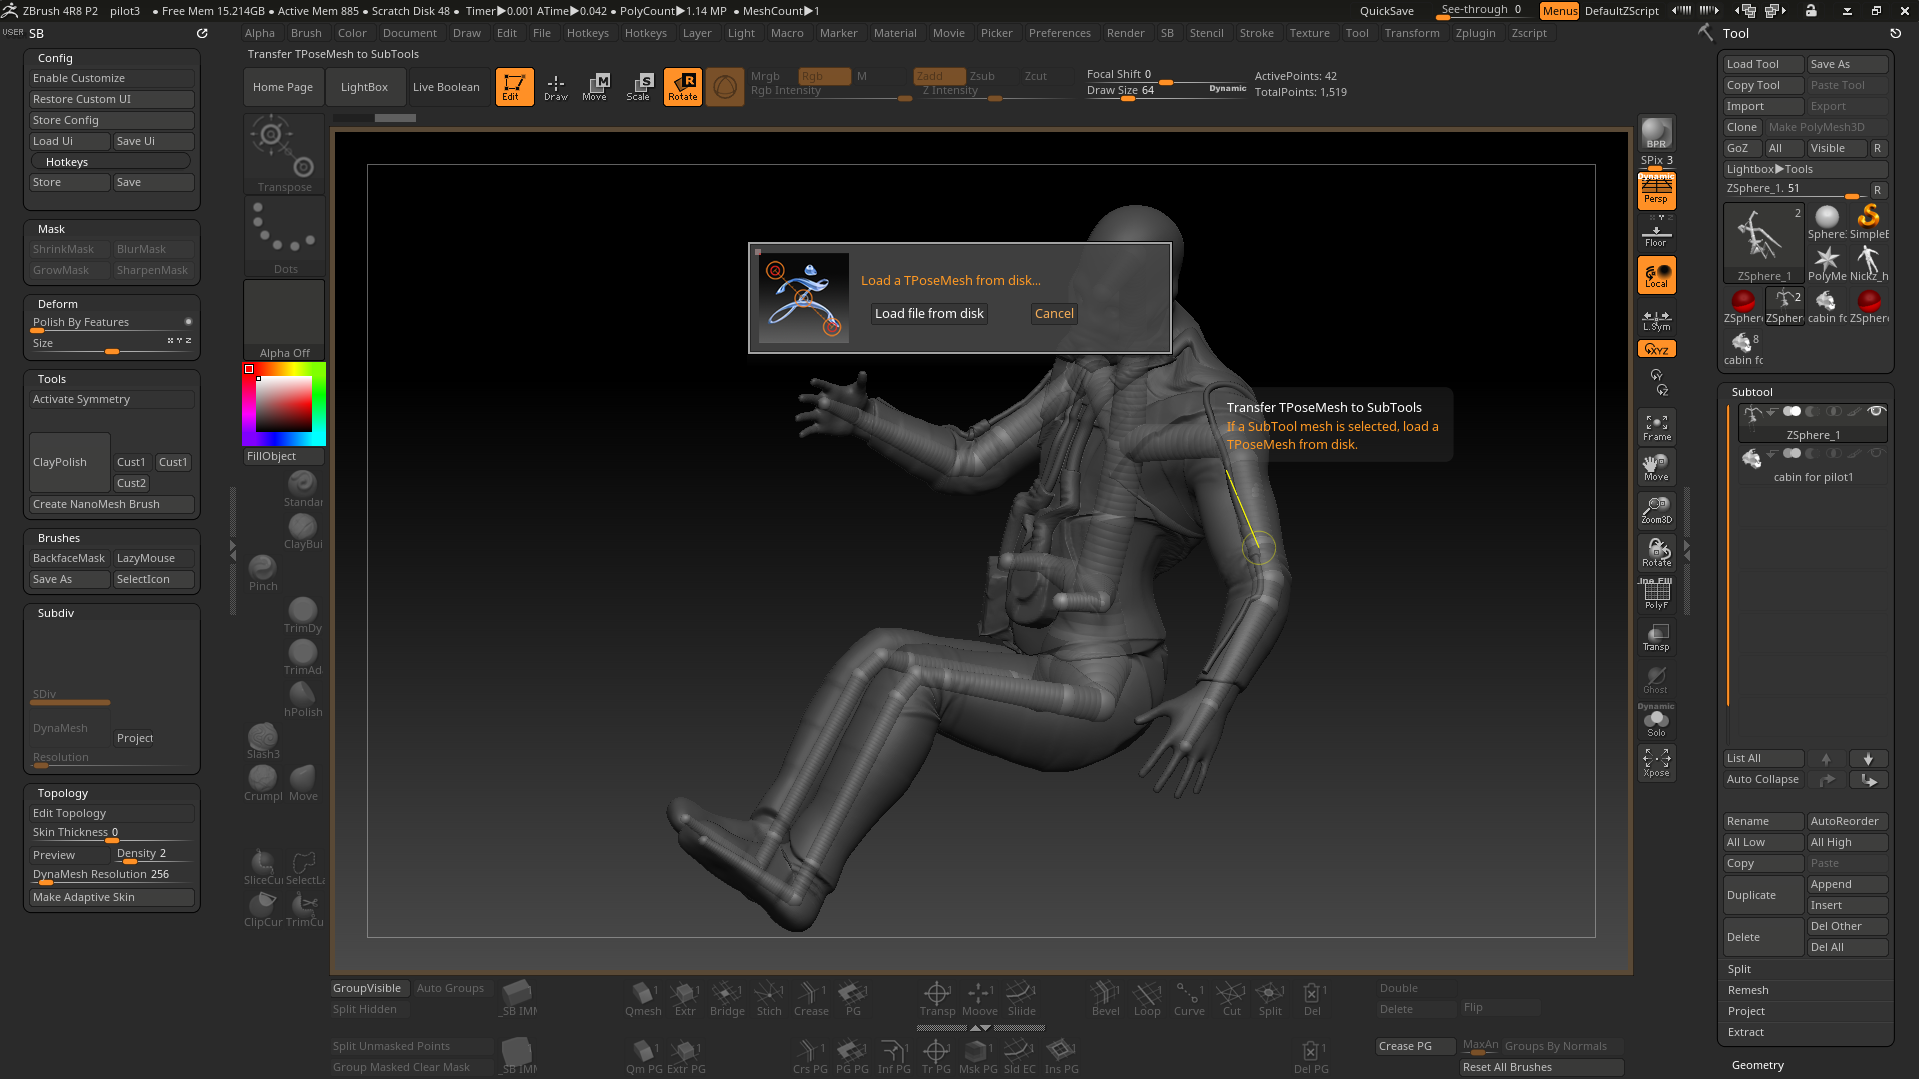Click the Xpose icon

click(1656, 763)
